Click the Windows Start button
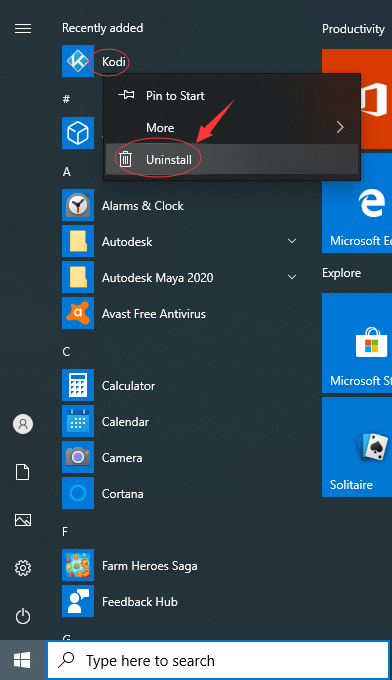Image resolution: width=392 pixels, height=680 pixels. (x=22, y=660)
